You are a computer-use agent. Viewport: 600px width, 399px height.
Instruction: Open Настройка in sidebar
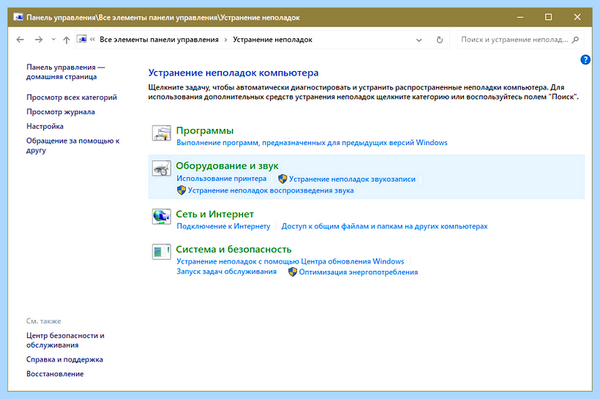pos(45,126)
